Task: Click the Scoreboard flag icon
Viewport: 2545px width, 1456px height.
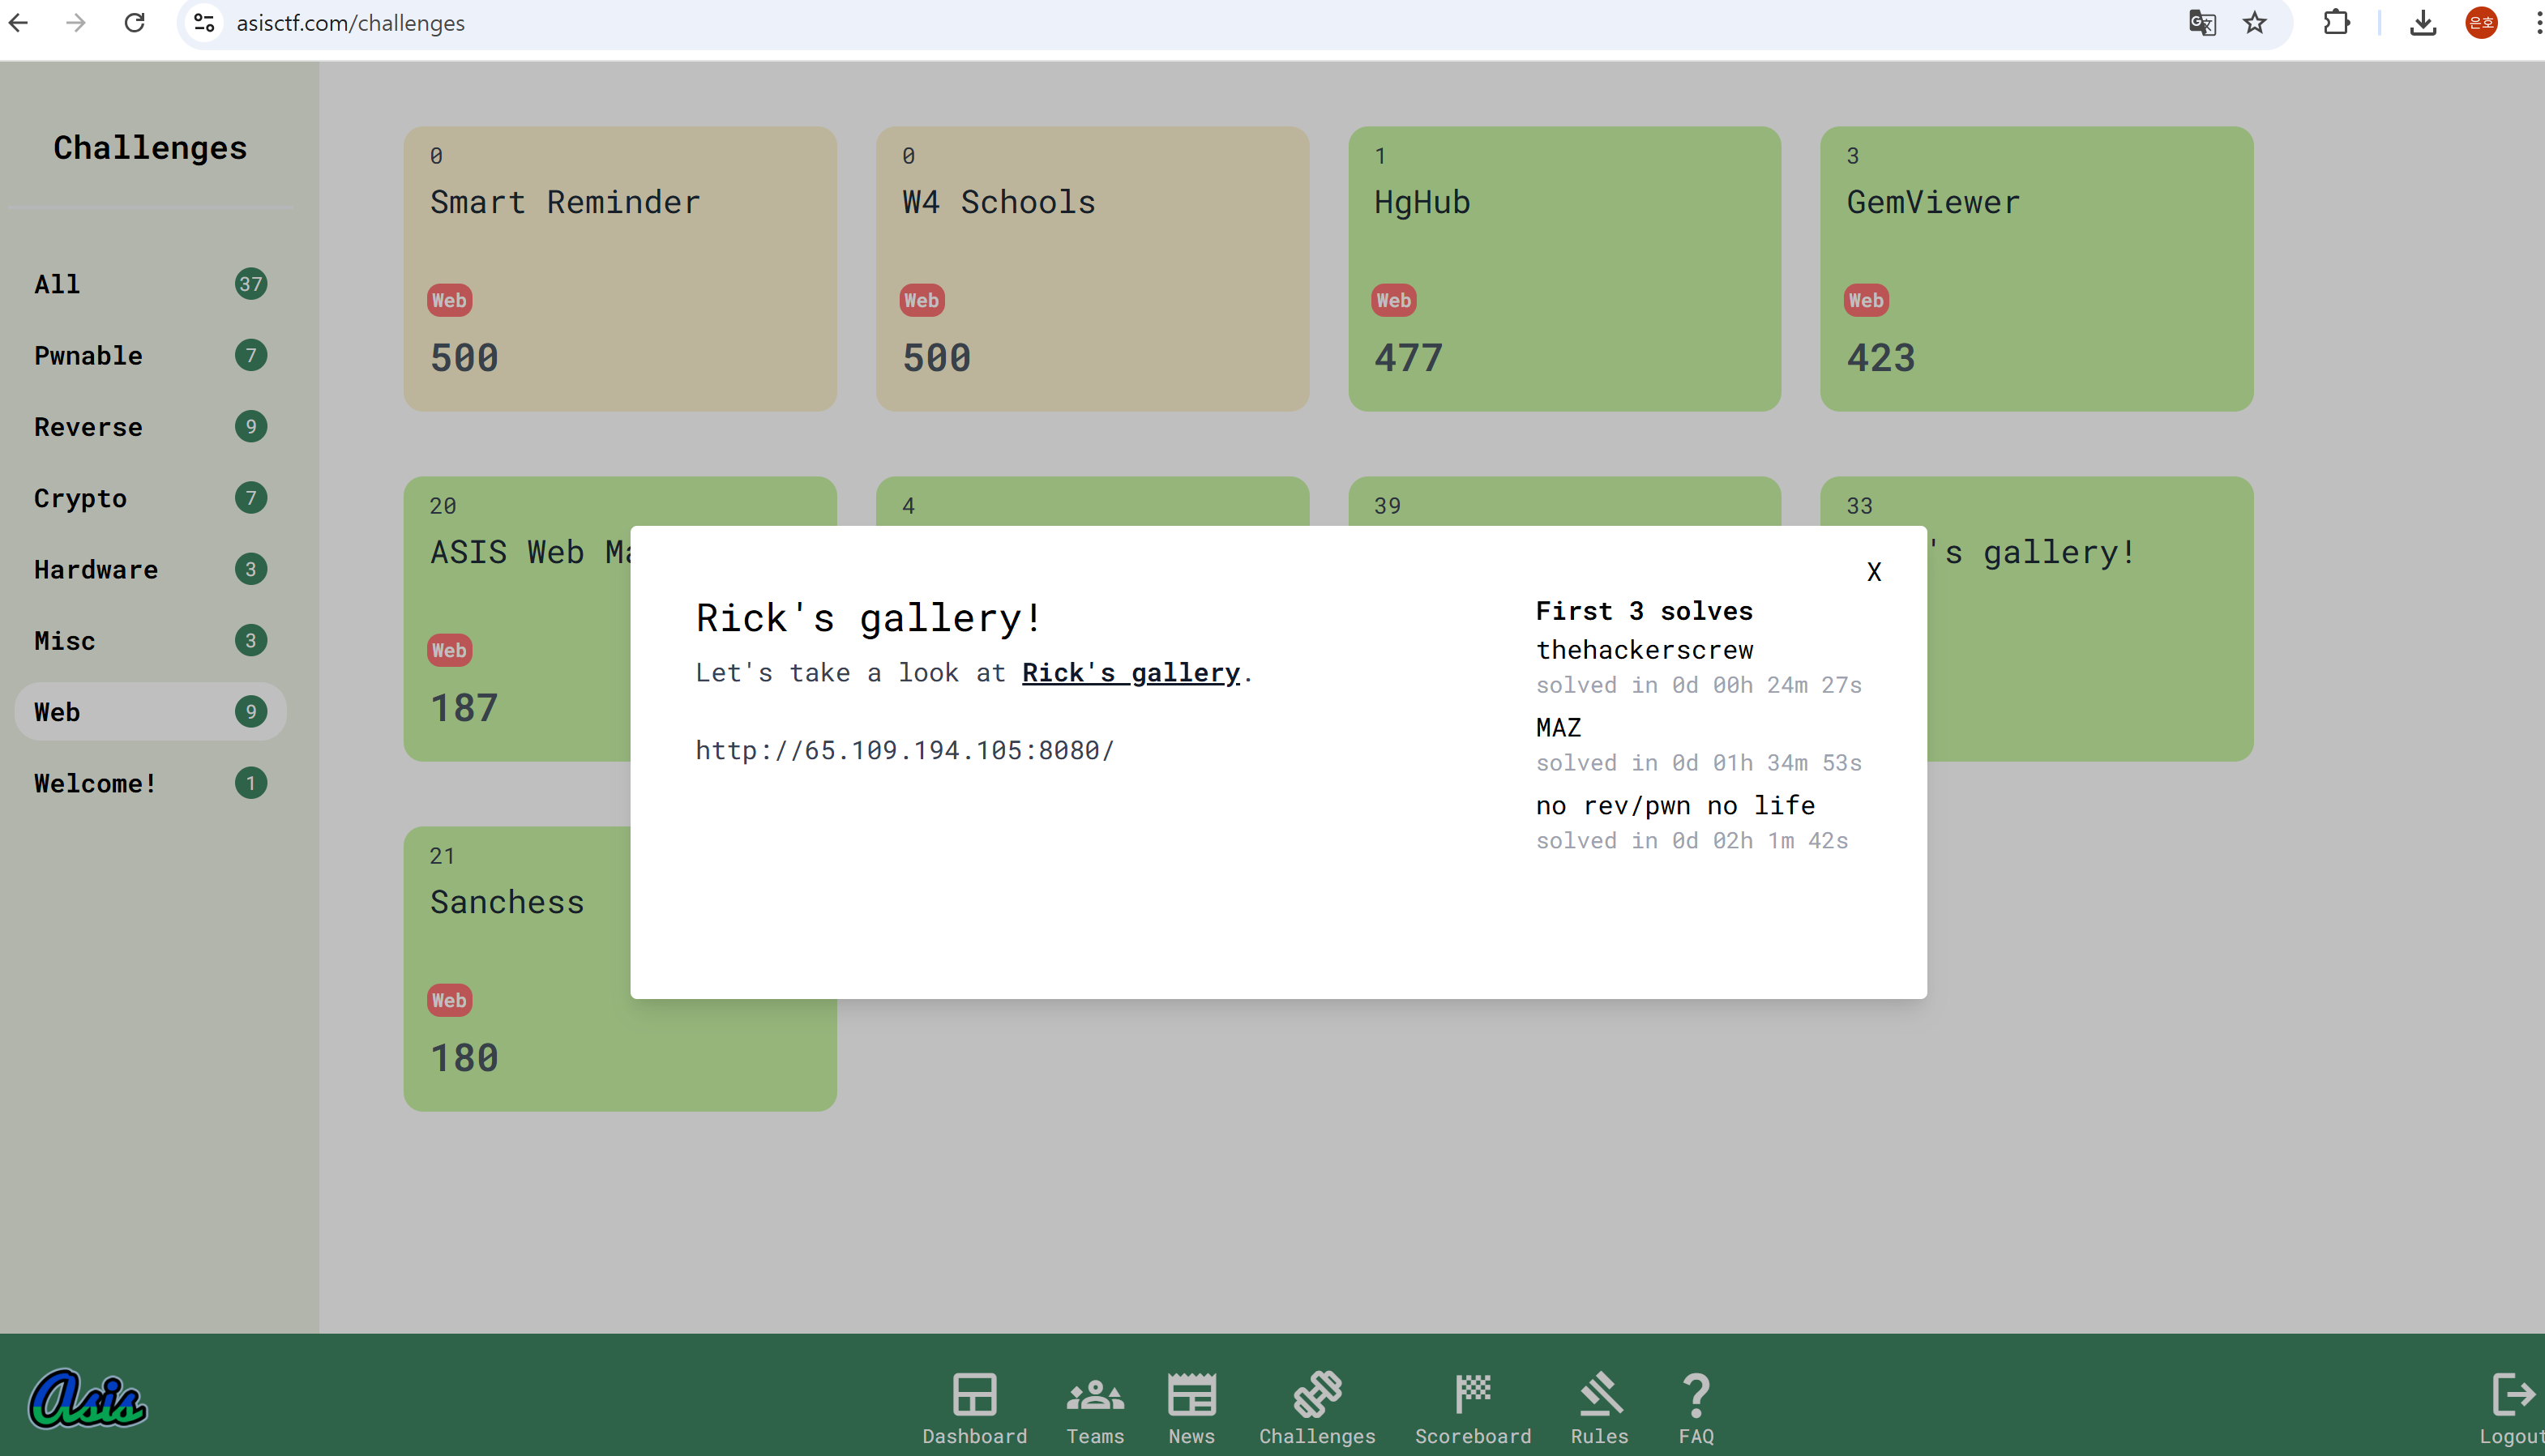Action: (1472, 1395)
